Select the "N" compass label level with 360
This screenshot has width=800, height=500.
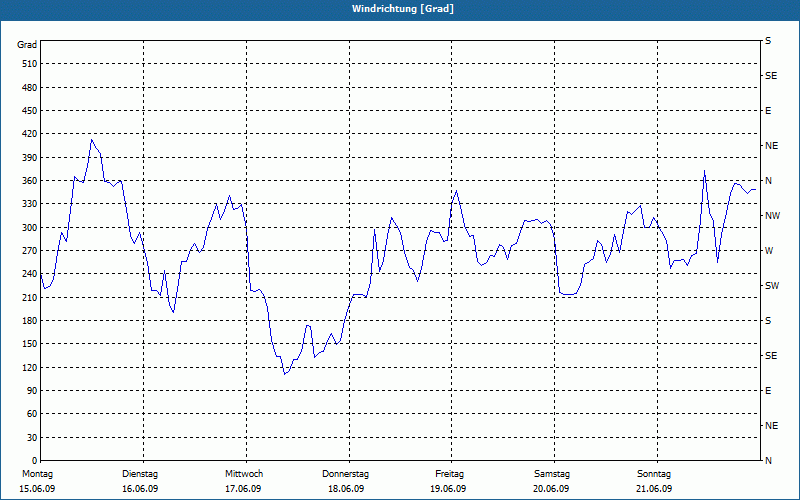768,181
